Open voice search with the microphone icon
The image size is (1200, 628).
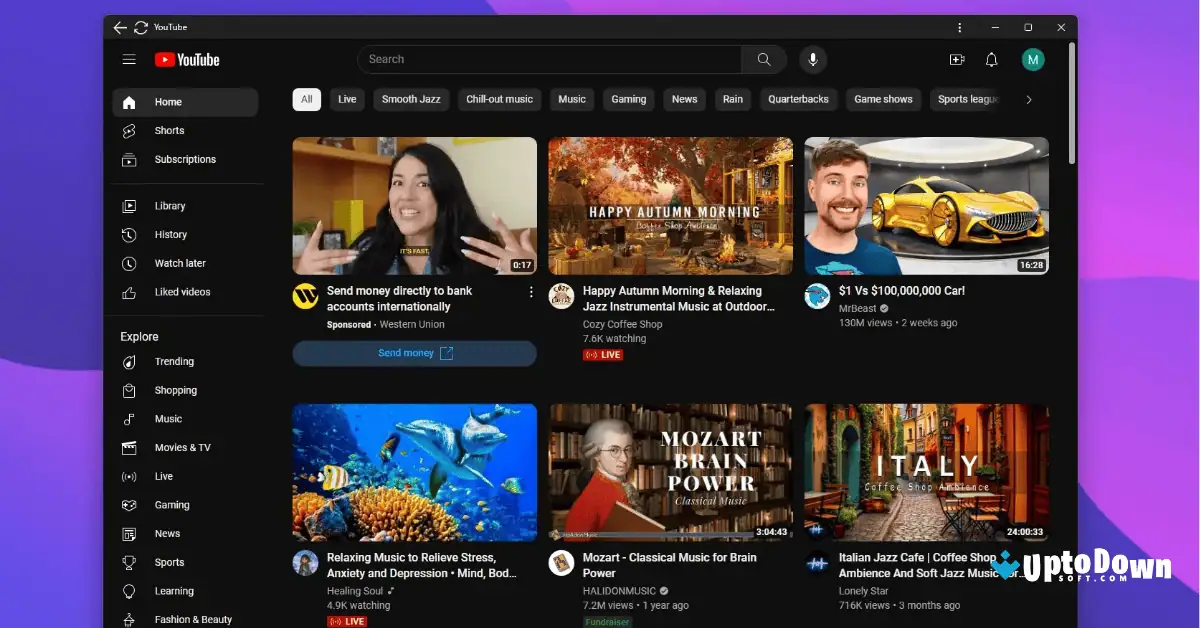tap(813, 59)
